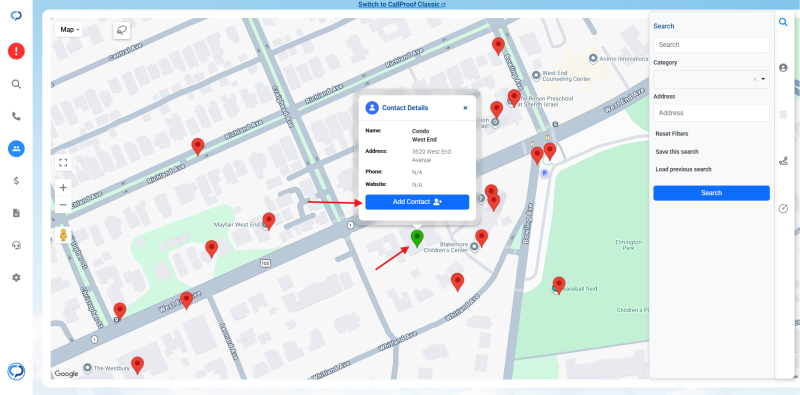Open the phone calls sidebar icon
800x395 pixels.
tap(16, 116)
